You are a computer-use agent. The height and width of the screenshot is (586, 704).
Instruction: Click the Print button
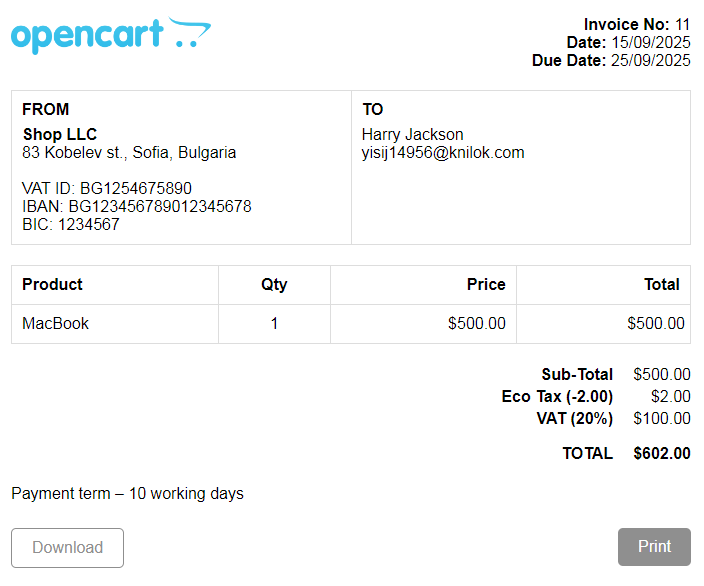(654, 547)
